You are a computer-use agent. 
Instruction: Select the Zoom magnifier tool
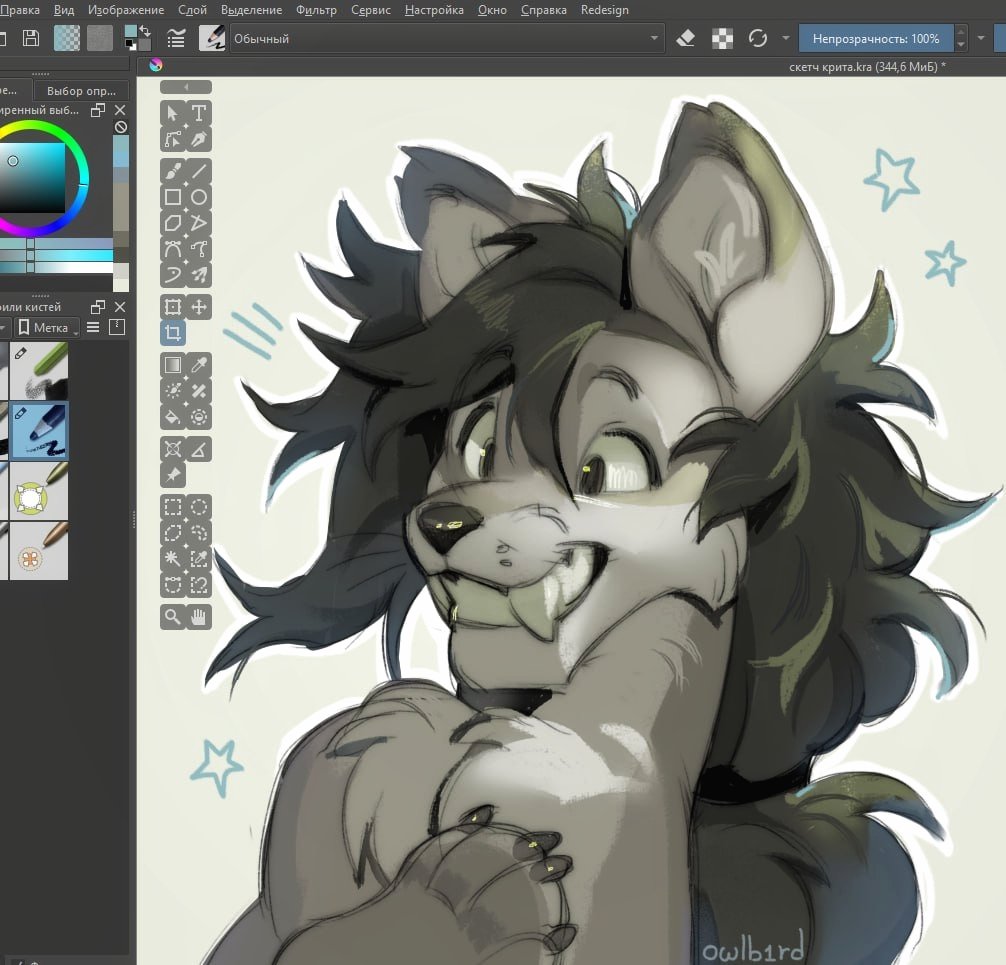pos(173,617)
